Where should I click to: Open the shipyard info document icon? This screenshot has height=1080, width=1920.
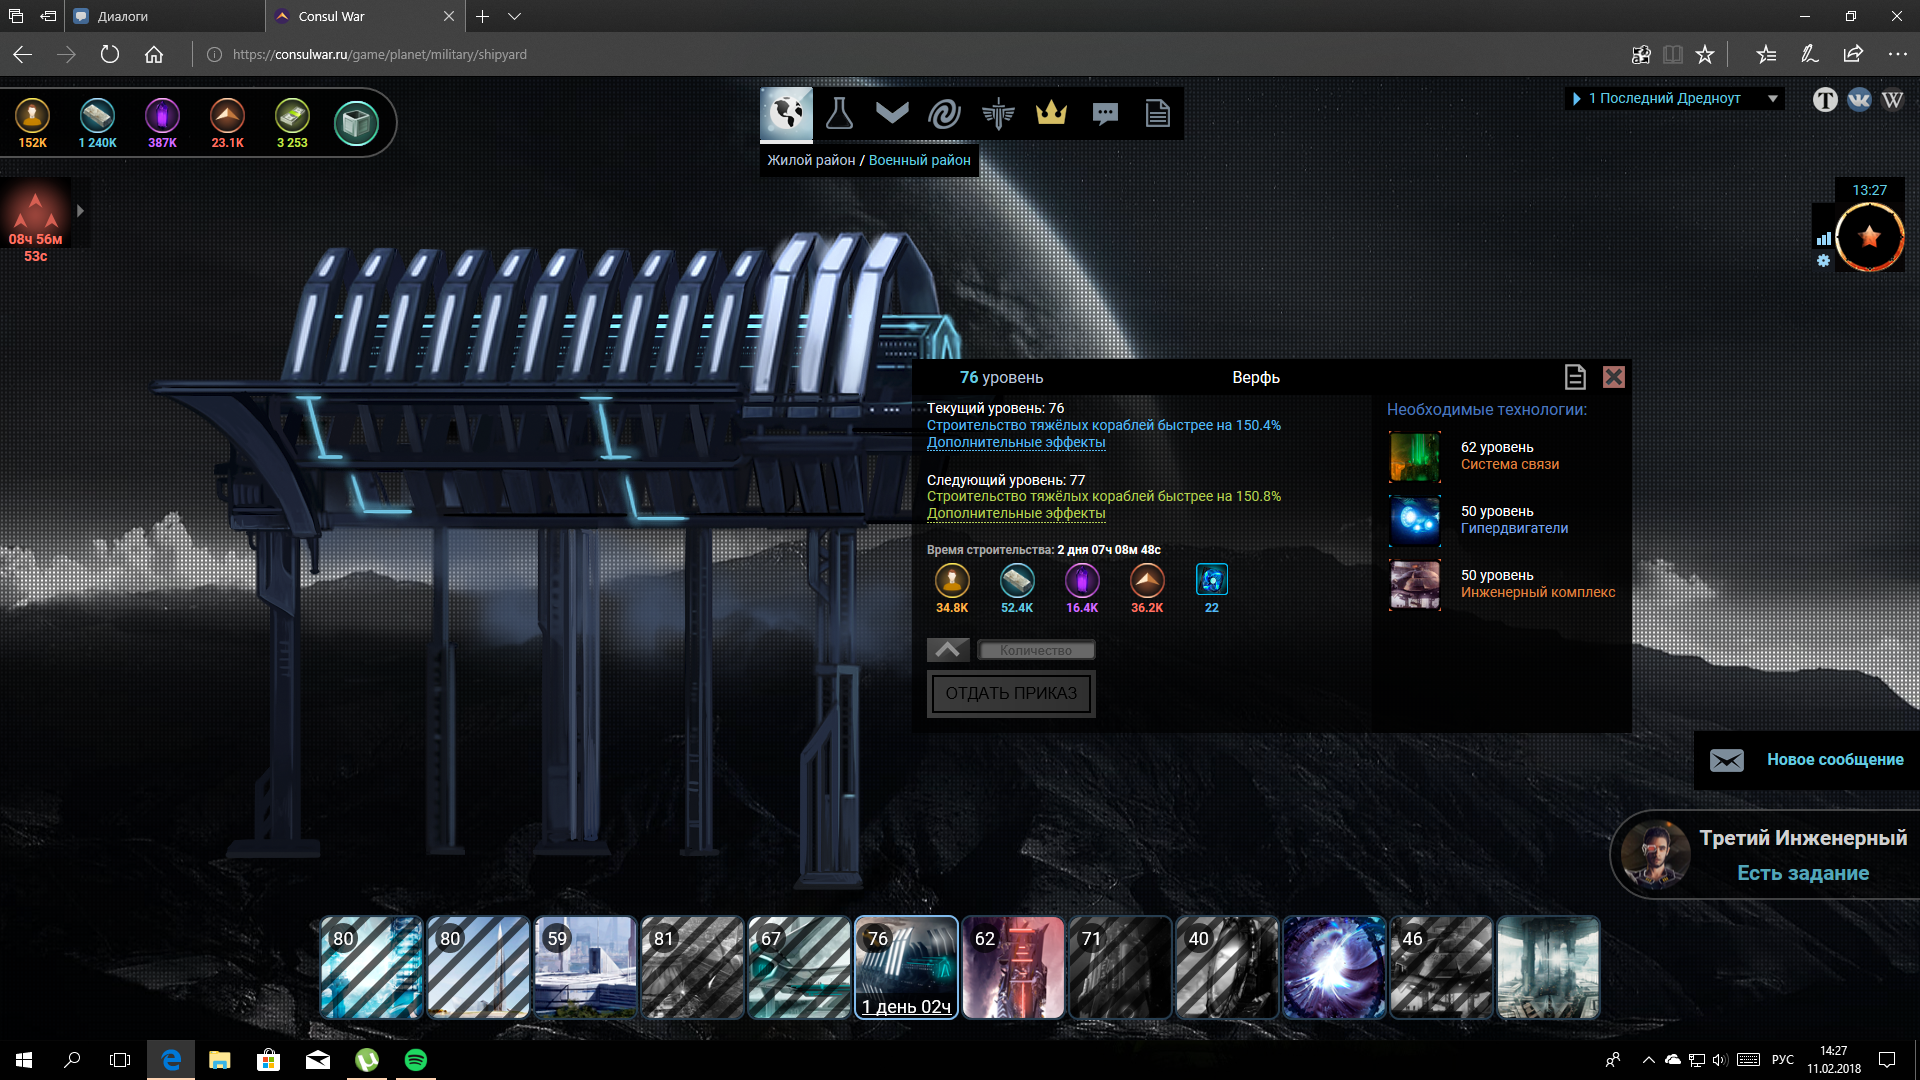pos(1575,377)
